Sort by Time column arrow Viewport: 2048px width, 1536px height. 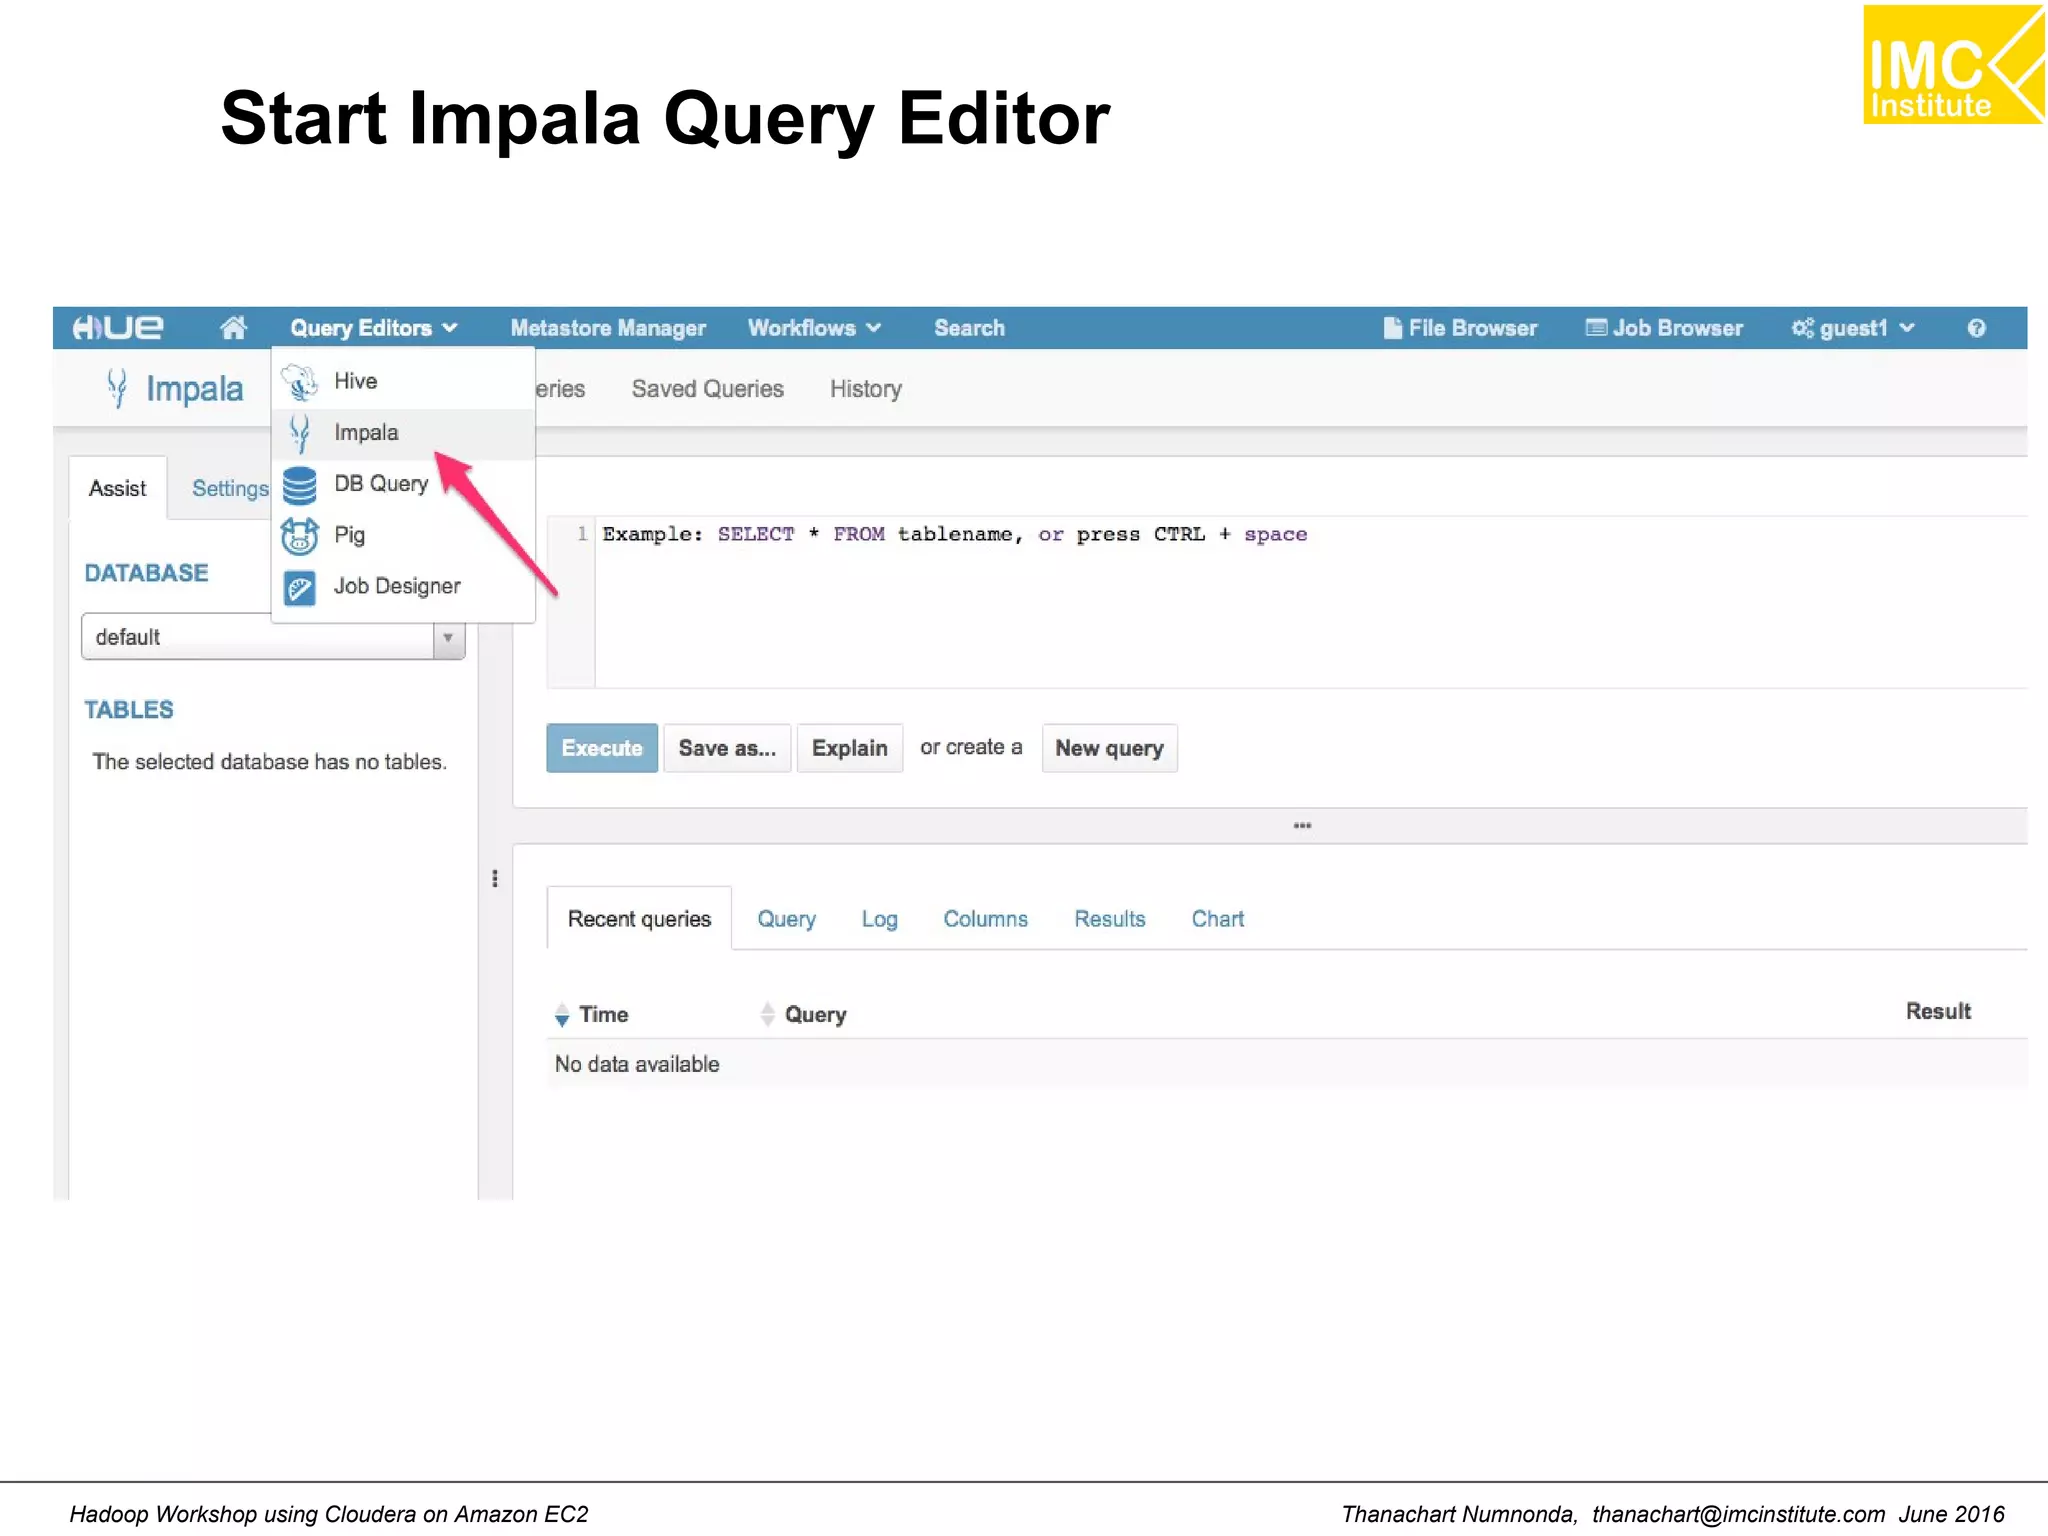click(x=562, y=1014)
